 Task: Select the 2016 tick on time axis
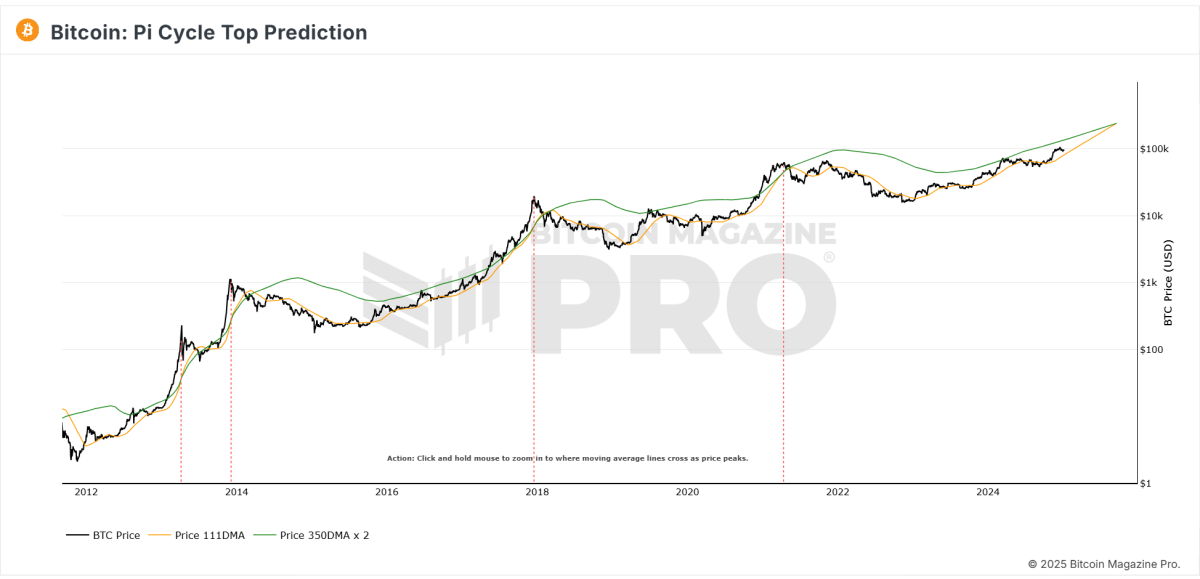click(x=386, y=492)
